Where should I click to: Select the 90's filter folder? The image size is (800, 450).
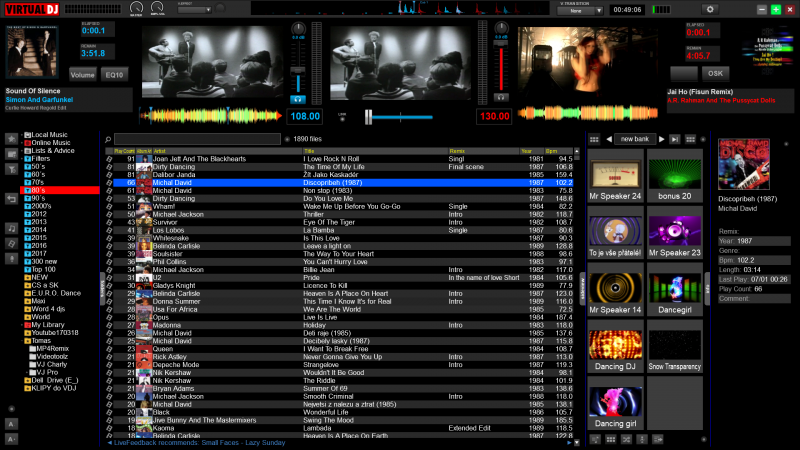[x=40, y=198]
